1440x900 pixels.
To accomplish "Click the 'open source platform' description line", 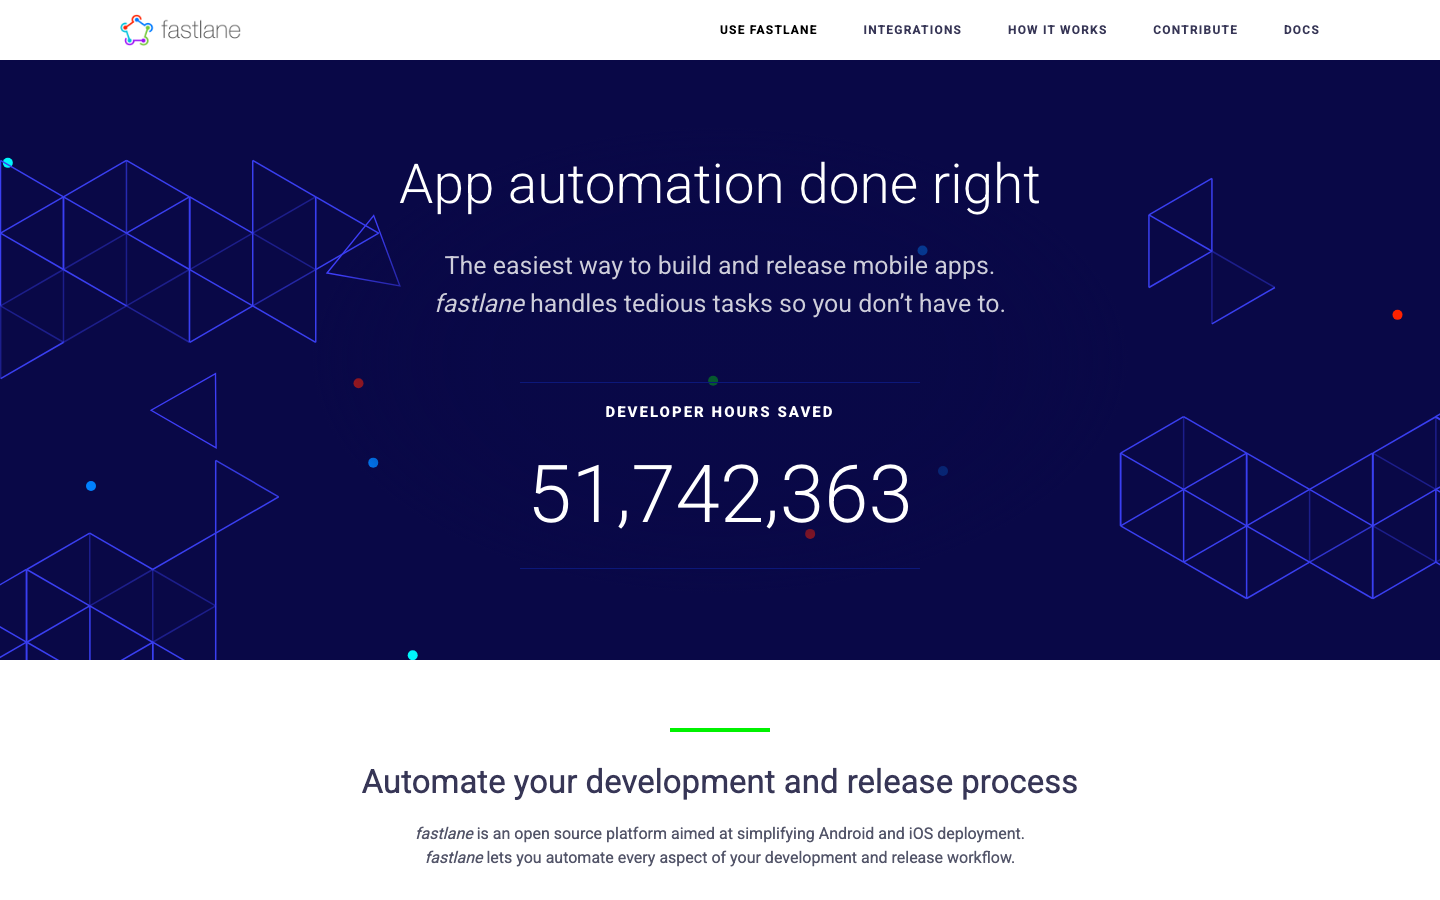I will pyautogui.click(x=720, y=833).
